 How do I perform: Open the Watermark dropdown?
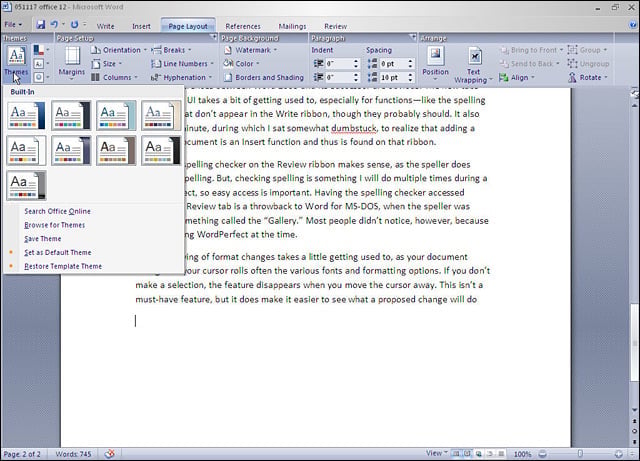pyautogui.click(x=250, y=50)
